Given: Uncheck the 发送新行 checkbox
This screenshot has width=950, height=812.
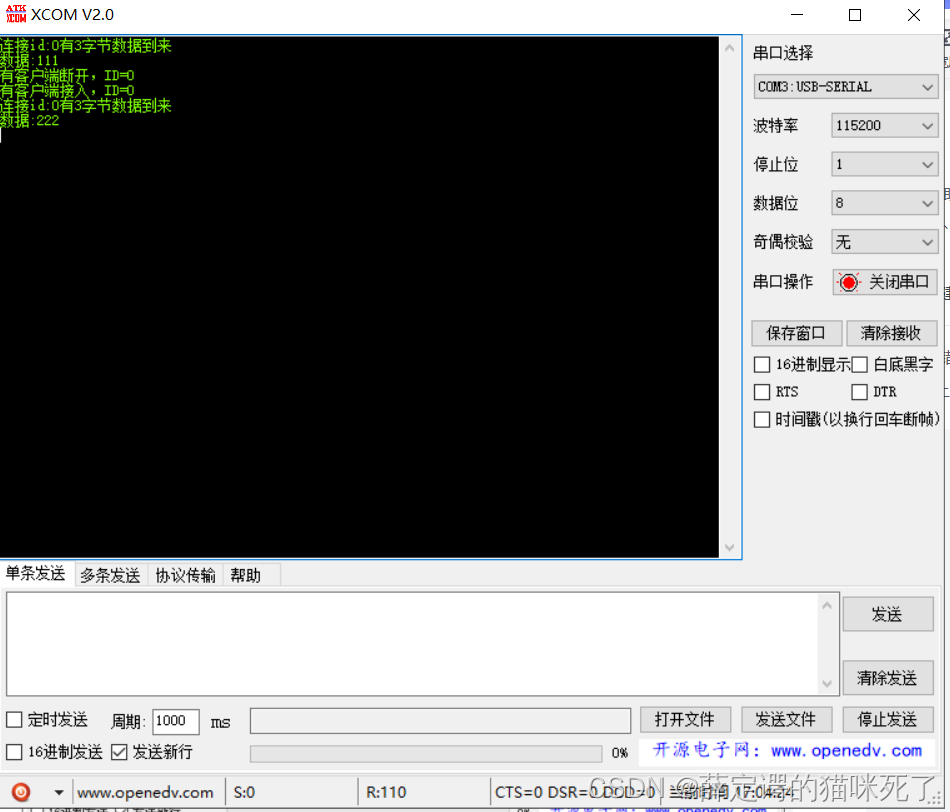Looking at the screenshot, I should (119, 752).
